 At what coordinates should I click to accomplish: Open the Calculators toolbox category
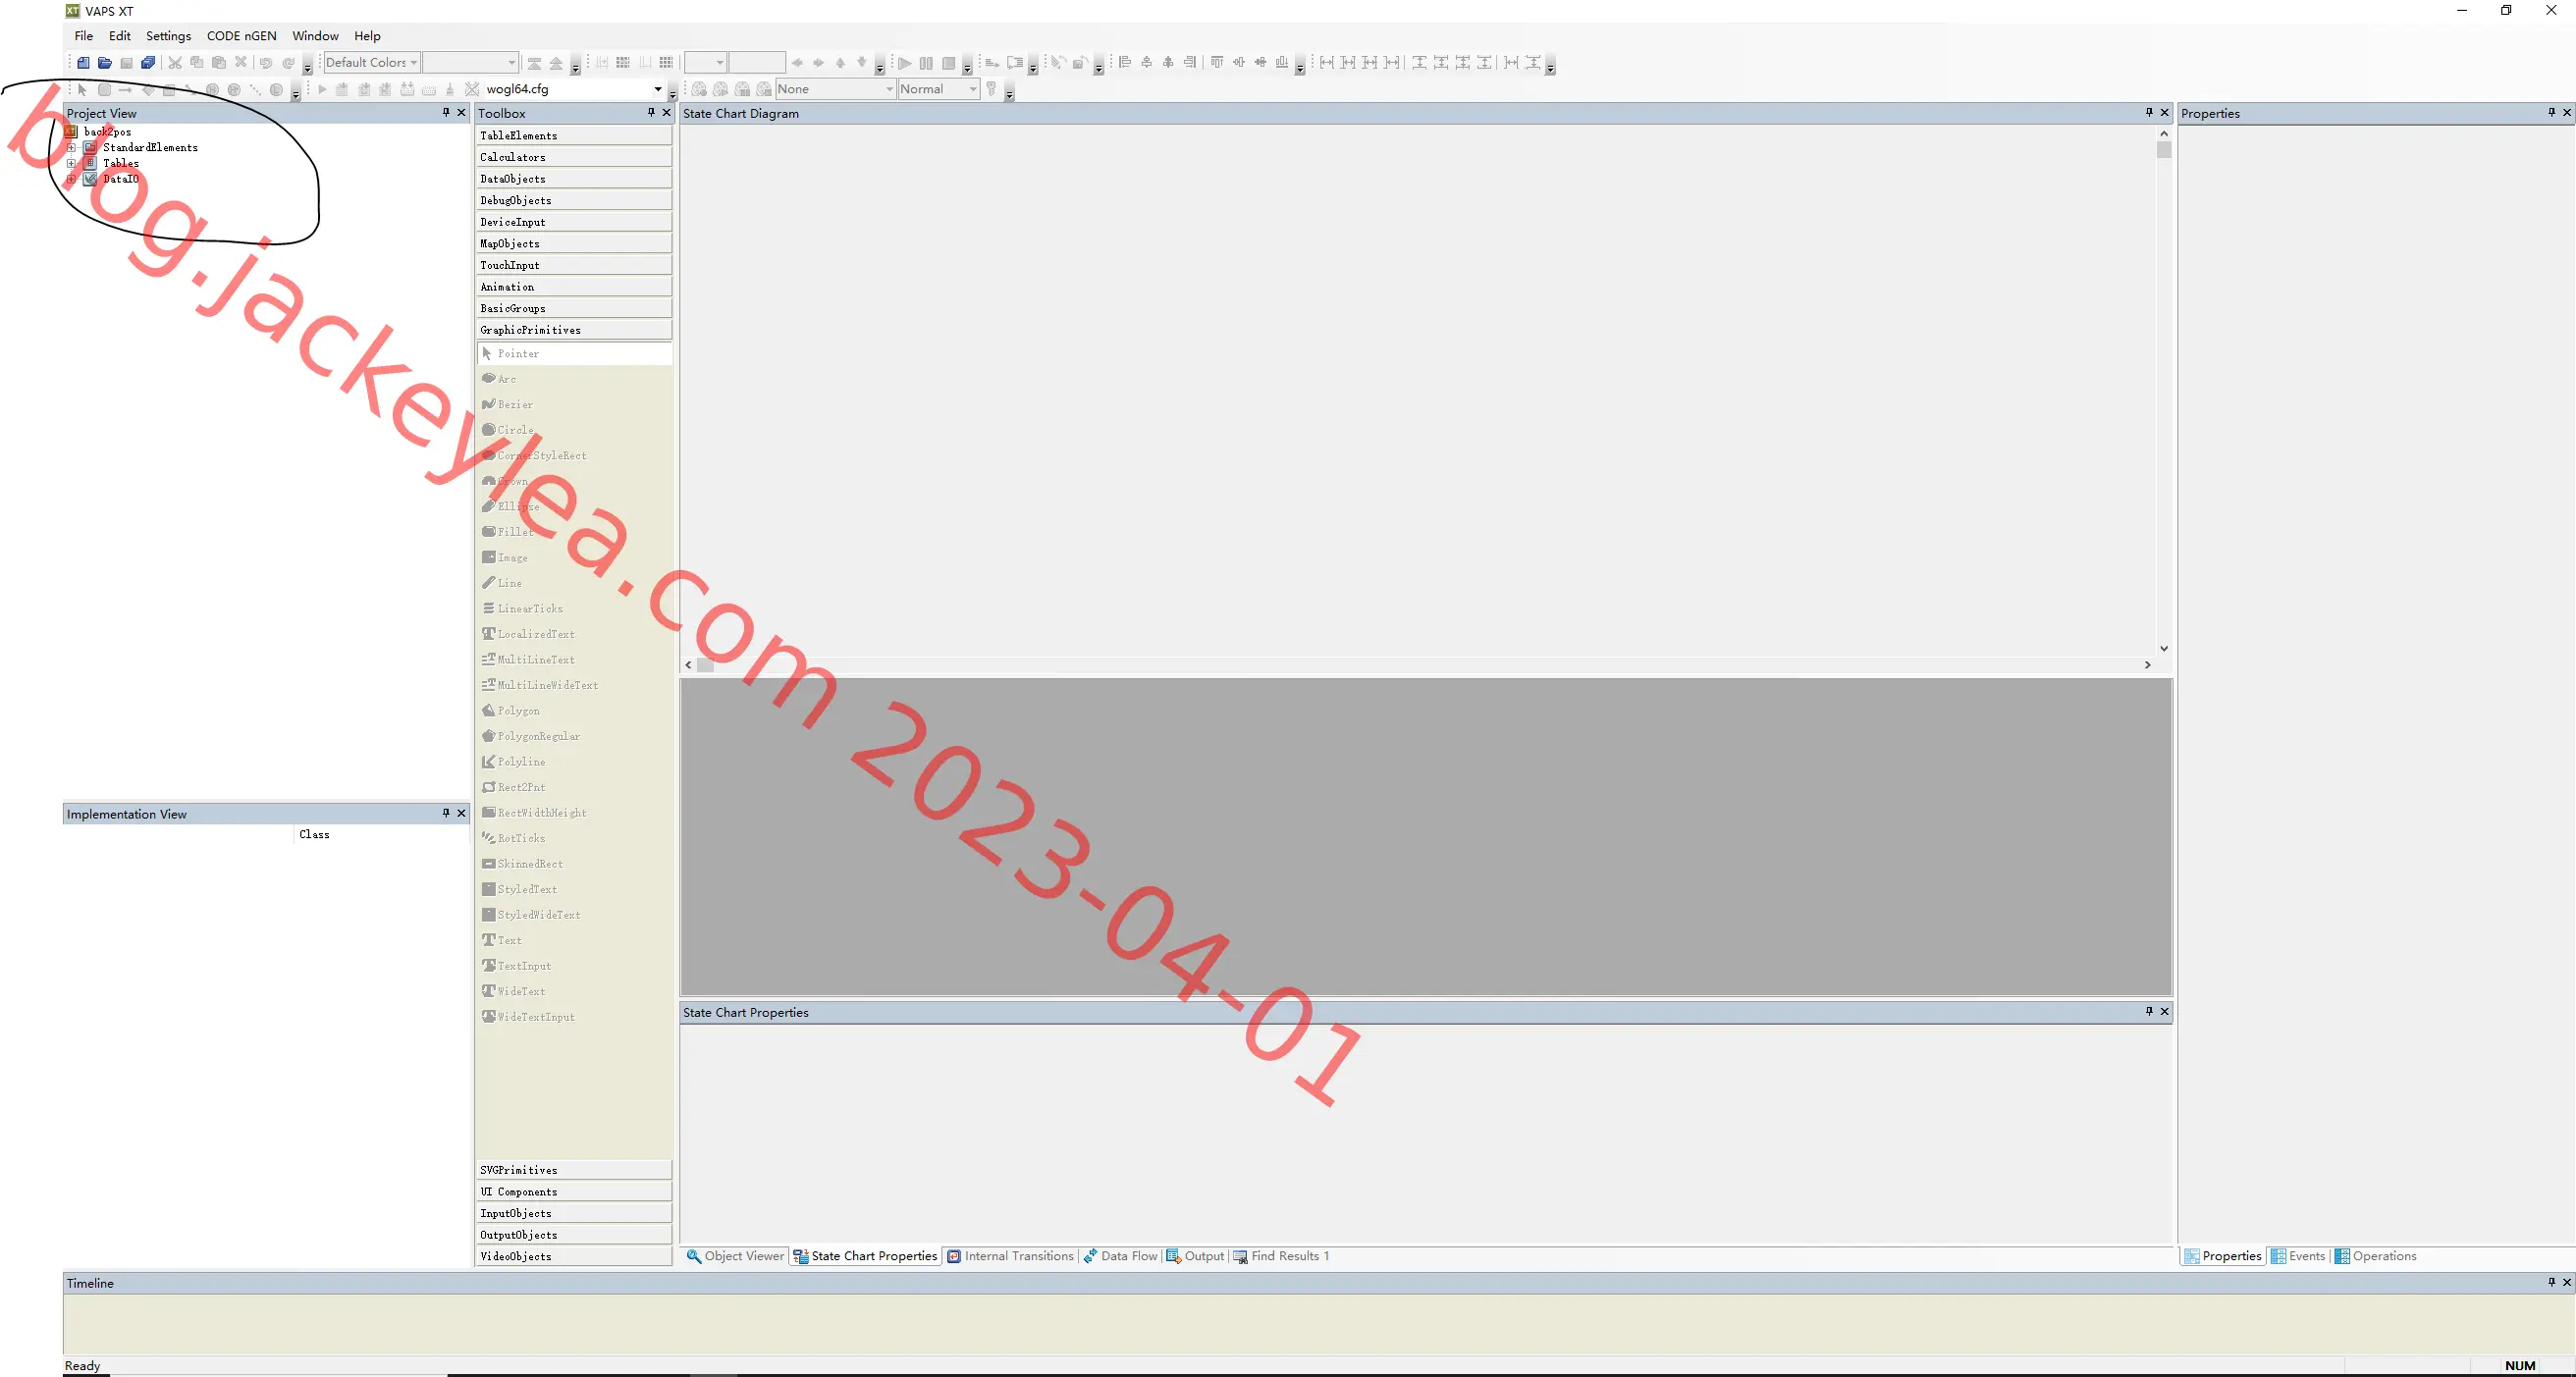[574, 157]
